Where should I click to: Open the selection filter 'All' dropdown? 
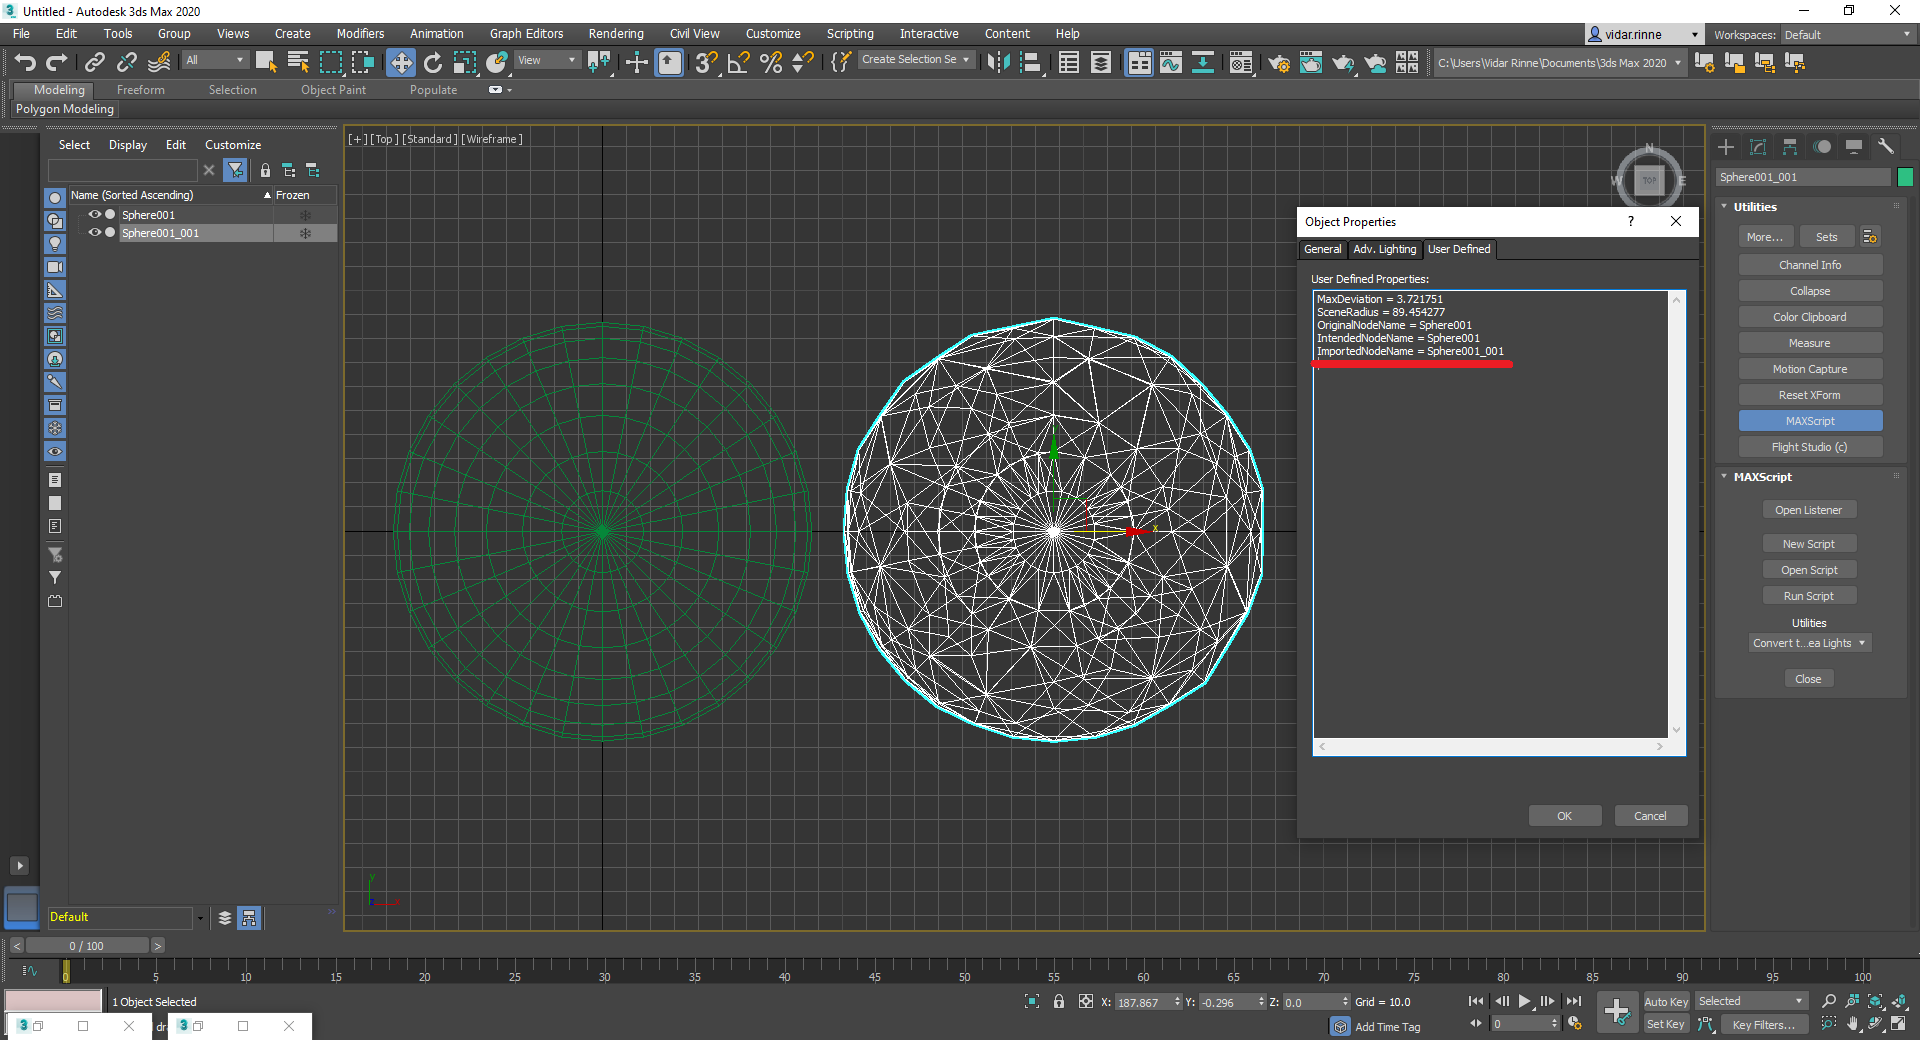[x=214, y=60]
